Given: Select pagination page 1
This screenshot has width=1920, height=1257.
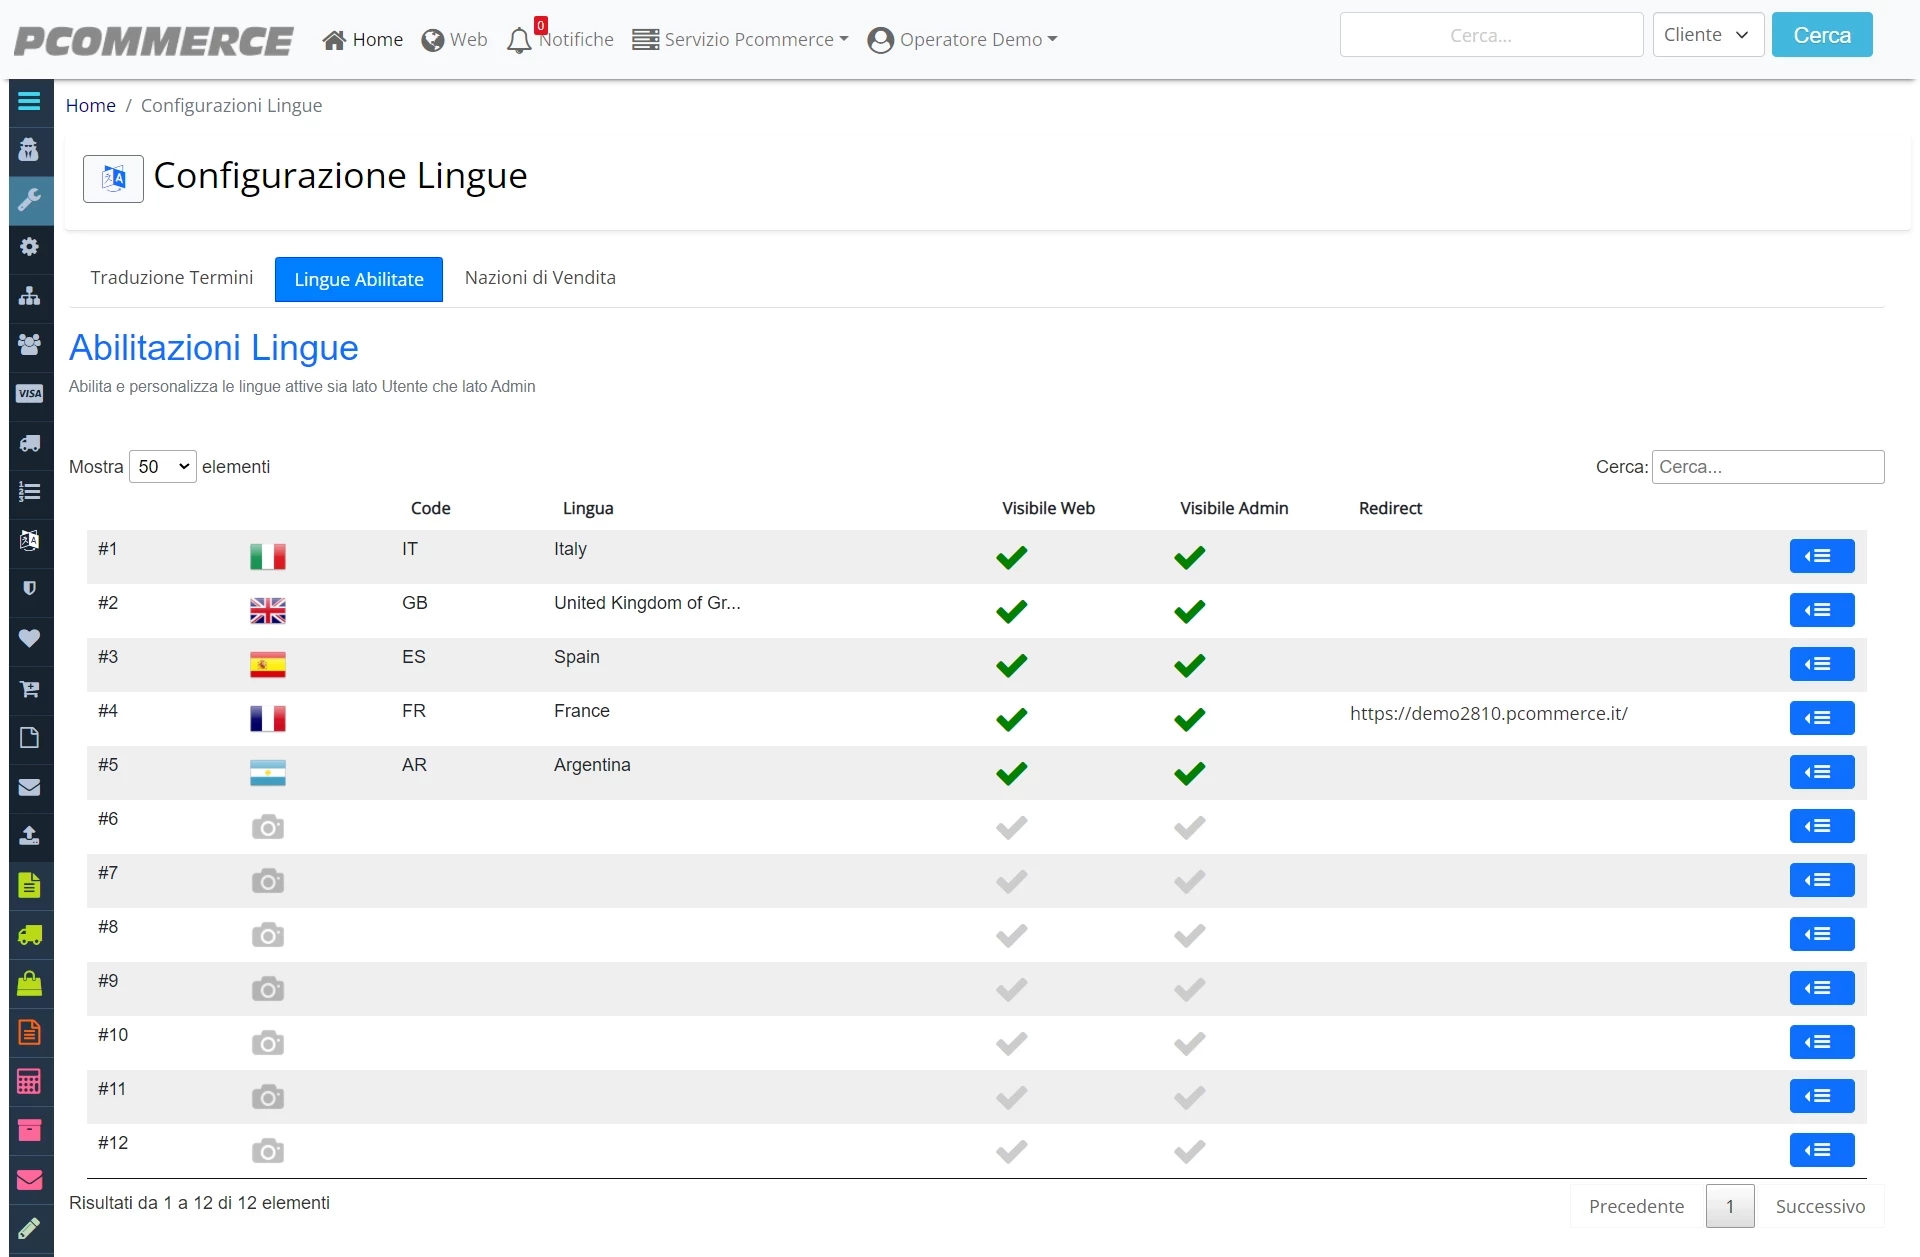Looking at the screenshot, I should tap(1729, 1206).
